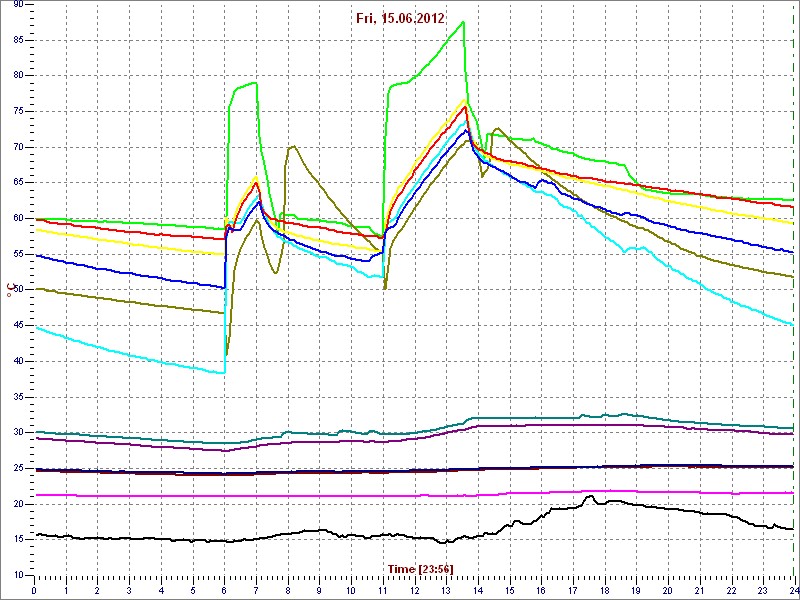Select the 40 temperature axis label
The image size is (800, 600).
(18, 361)
